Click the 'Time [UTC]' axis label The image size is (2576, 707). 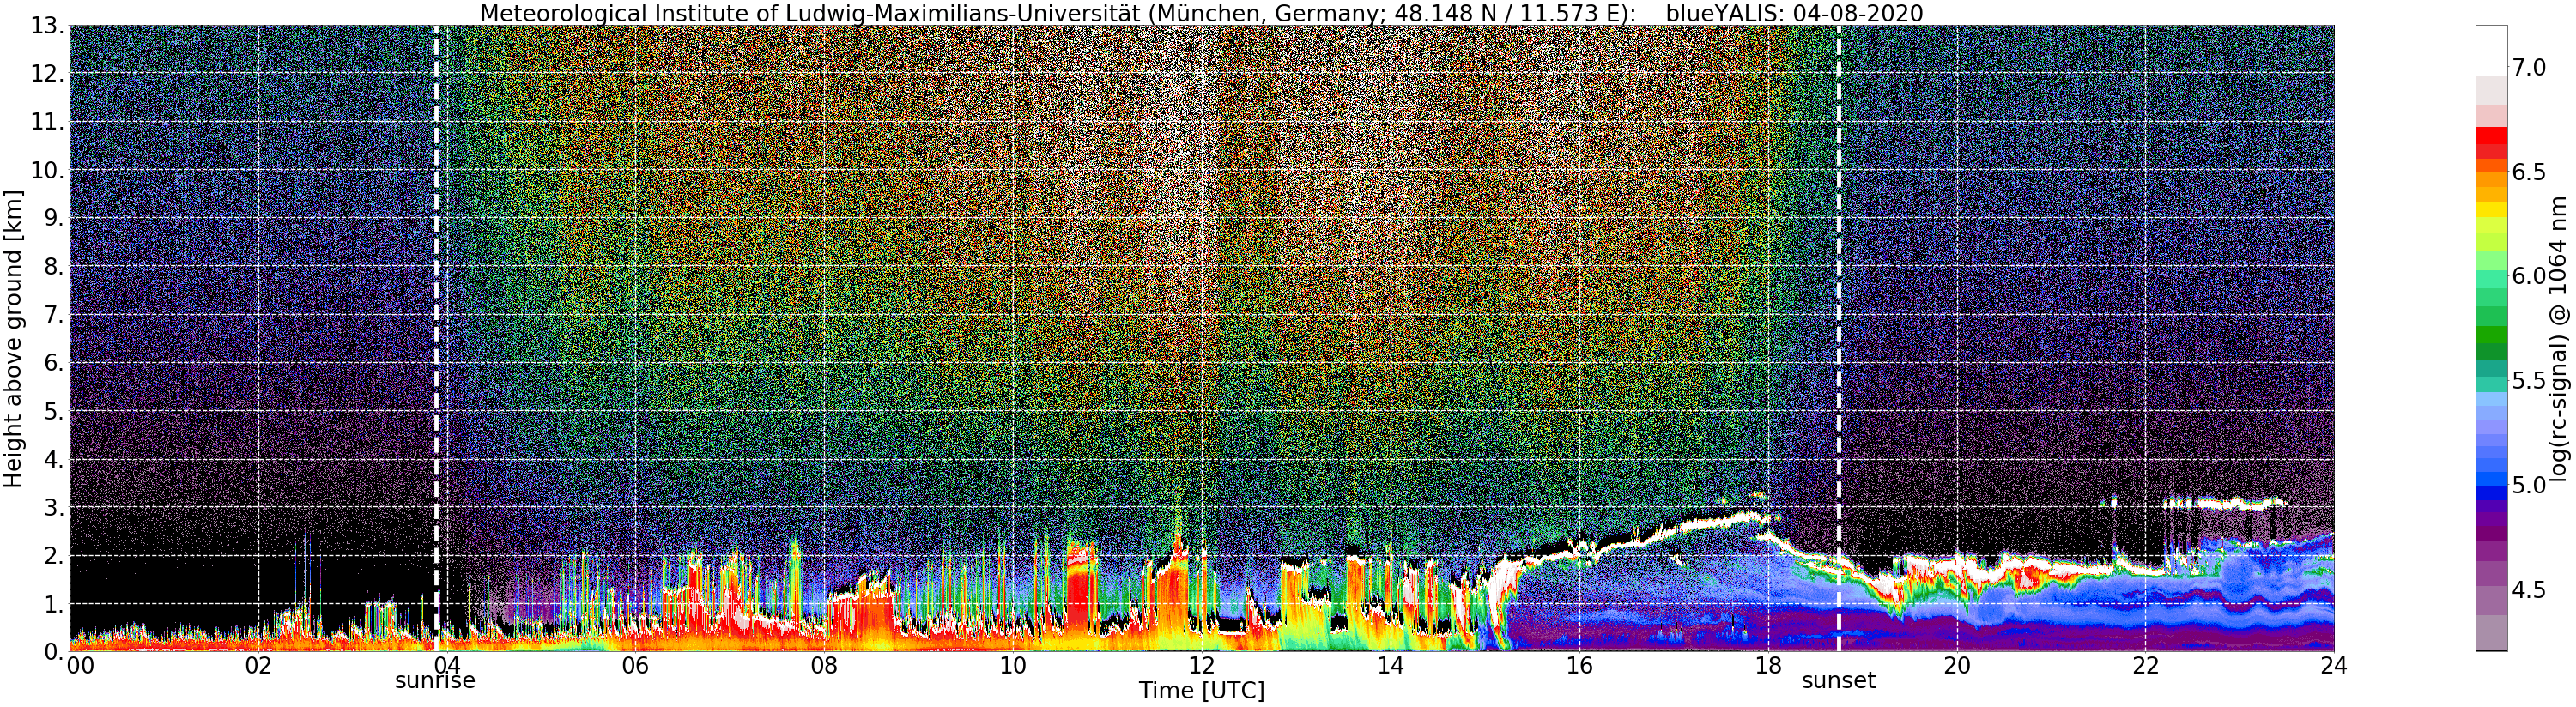point(1201,691)
